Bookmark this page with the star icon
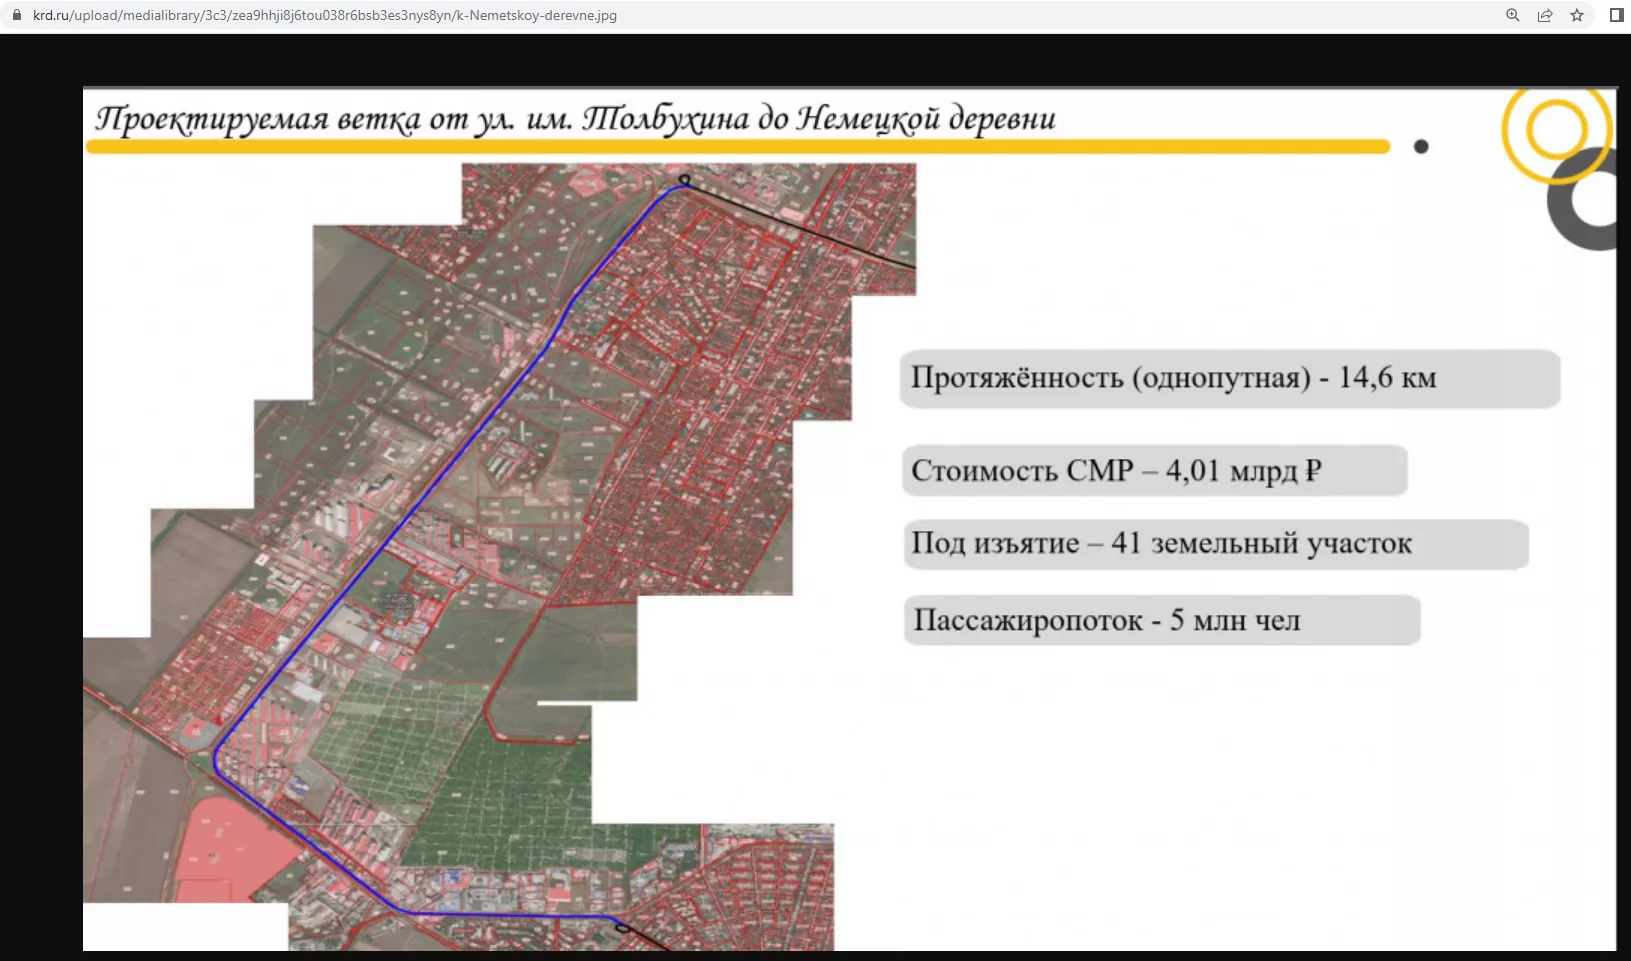 (x=1577, y=15)
